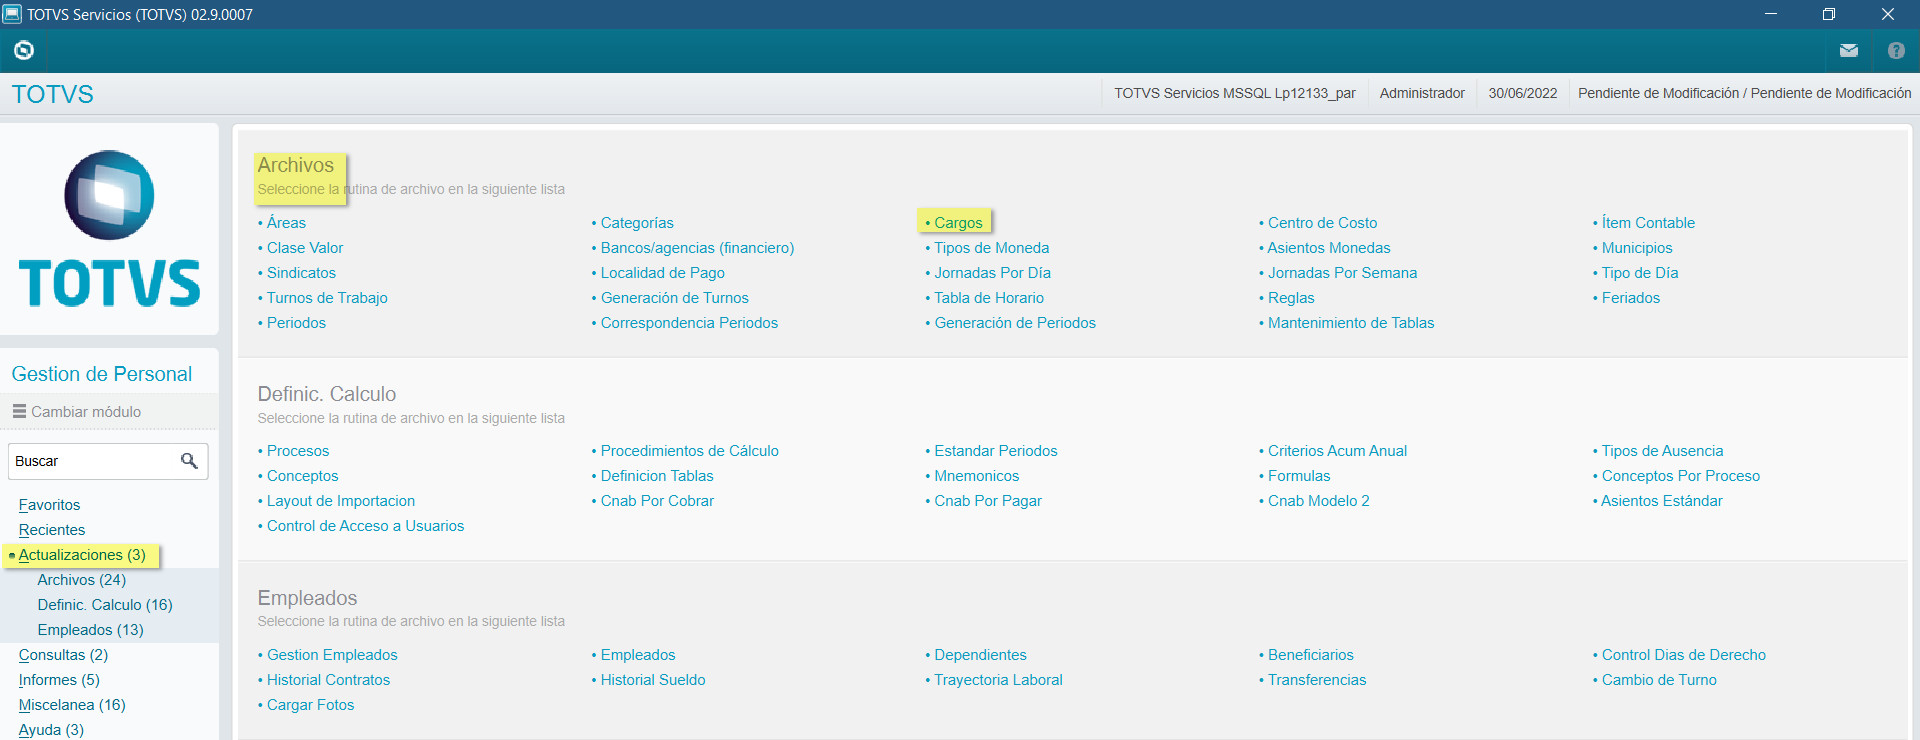Click the search magnifier icon
Viewport: 1920px width, 740px height.
(189, 461)
